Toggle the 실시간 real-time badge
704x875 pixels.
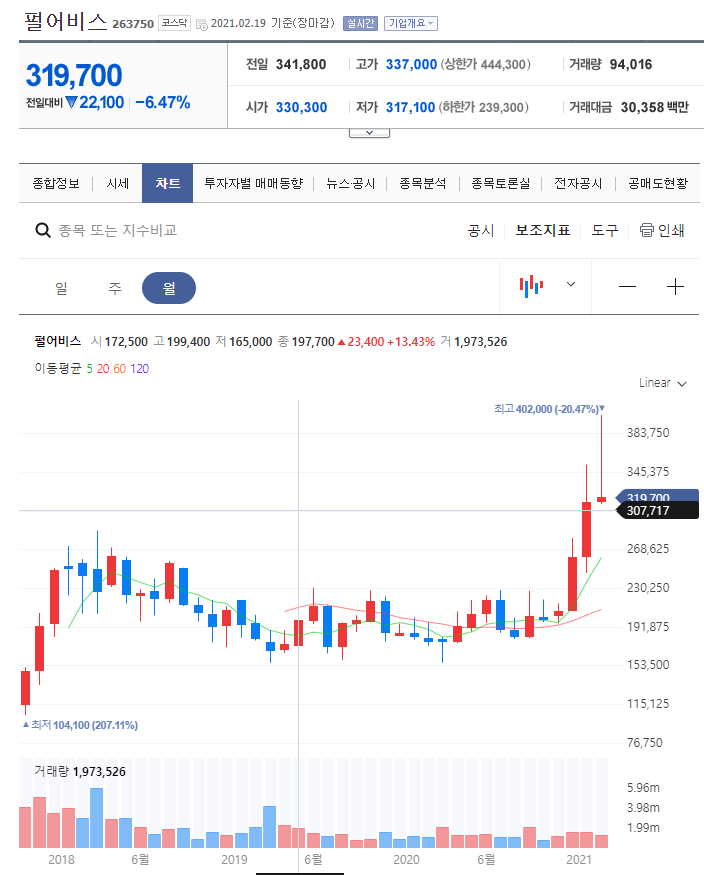(x=360, y=23)
